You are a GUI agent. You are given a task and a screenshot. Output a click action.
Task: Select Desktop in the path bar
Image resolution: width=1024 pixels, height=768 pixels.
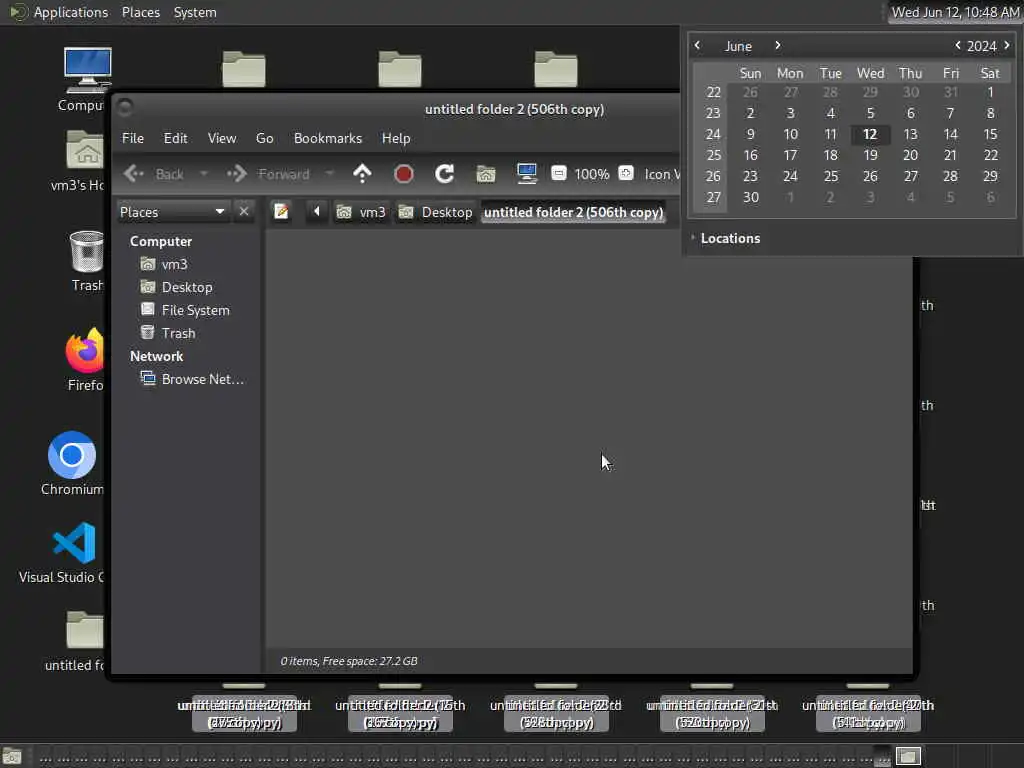pos(436,212)
